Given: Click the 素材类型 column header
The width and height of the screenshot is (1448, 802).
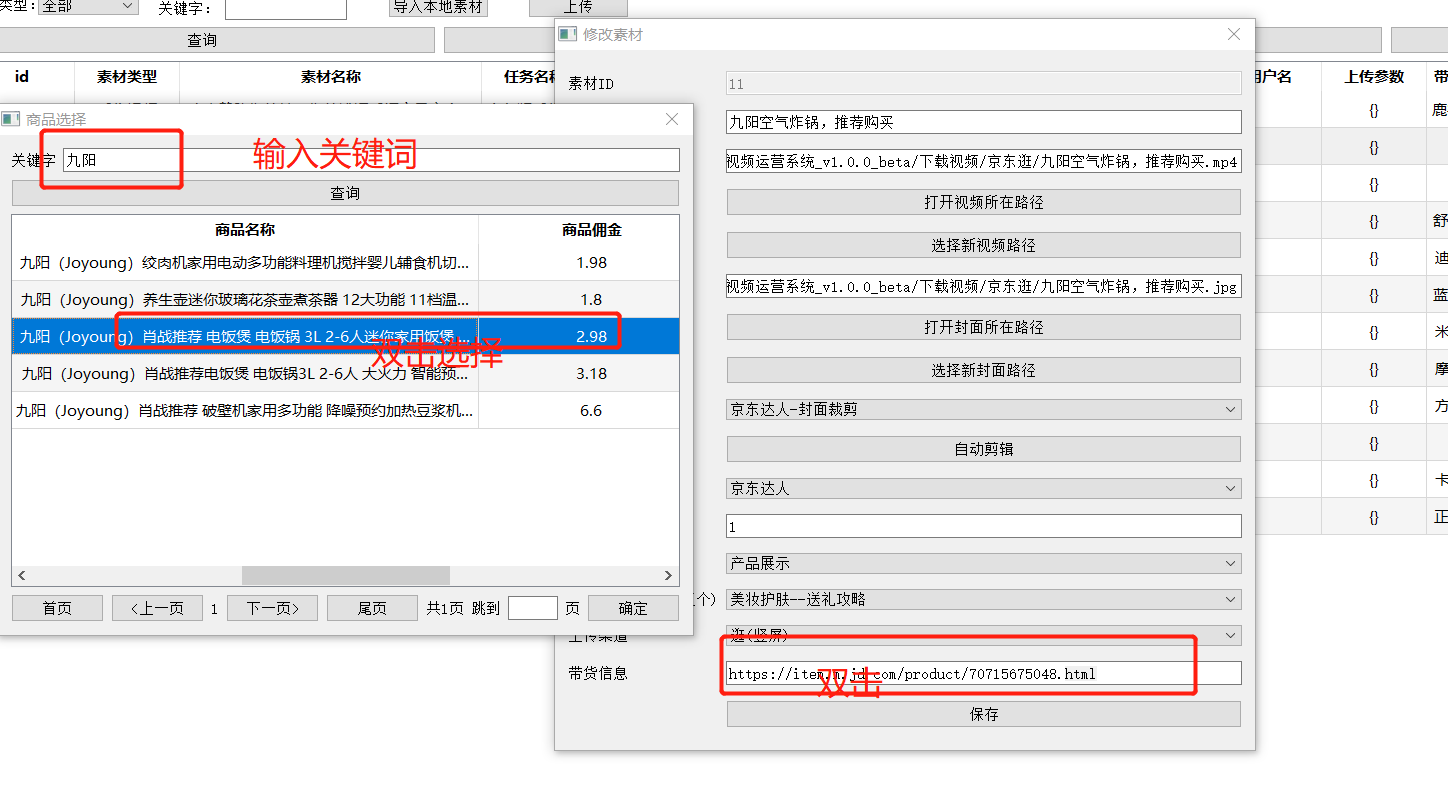Looking at the screenshot, I should [127, 77].
